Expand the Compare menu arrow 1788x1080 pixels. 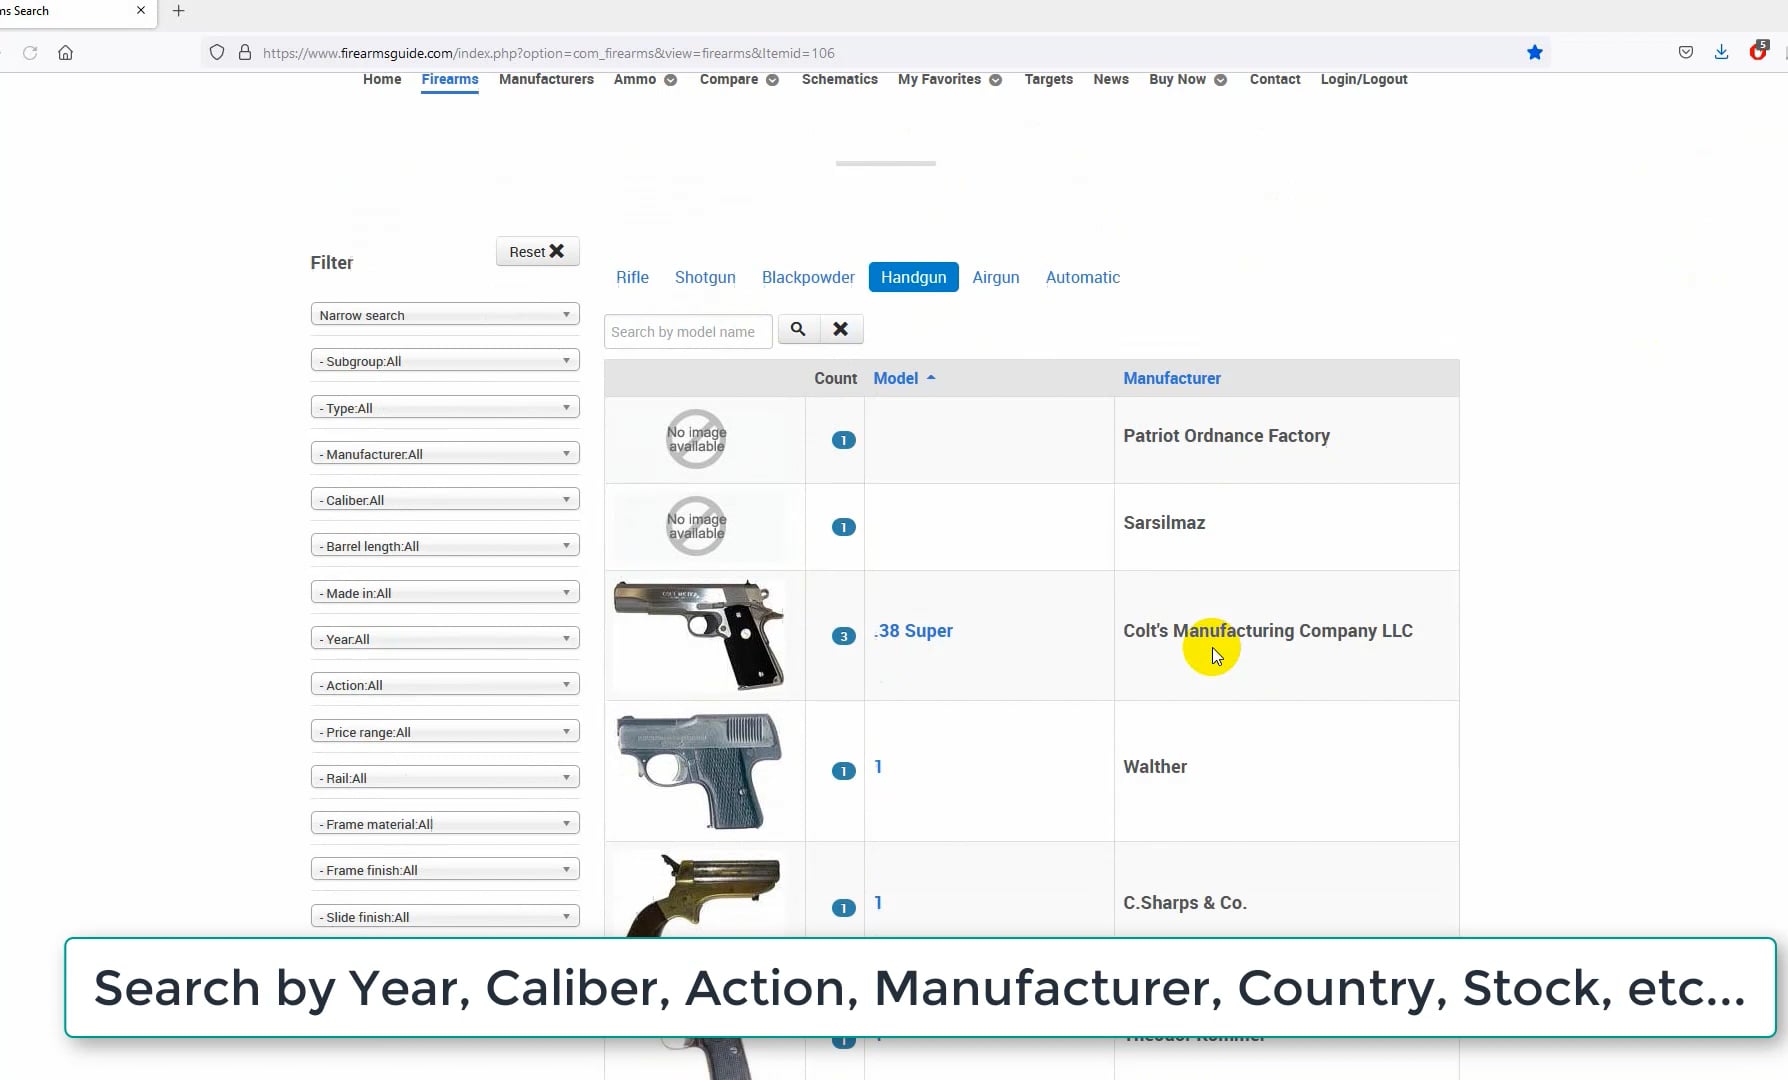[772, 80]
